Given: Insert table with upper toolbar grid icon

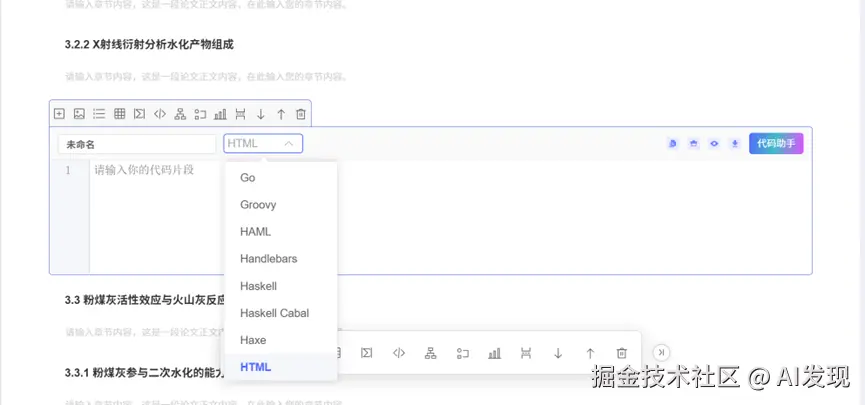Looking at the screenshot, I should (120, 114).
